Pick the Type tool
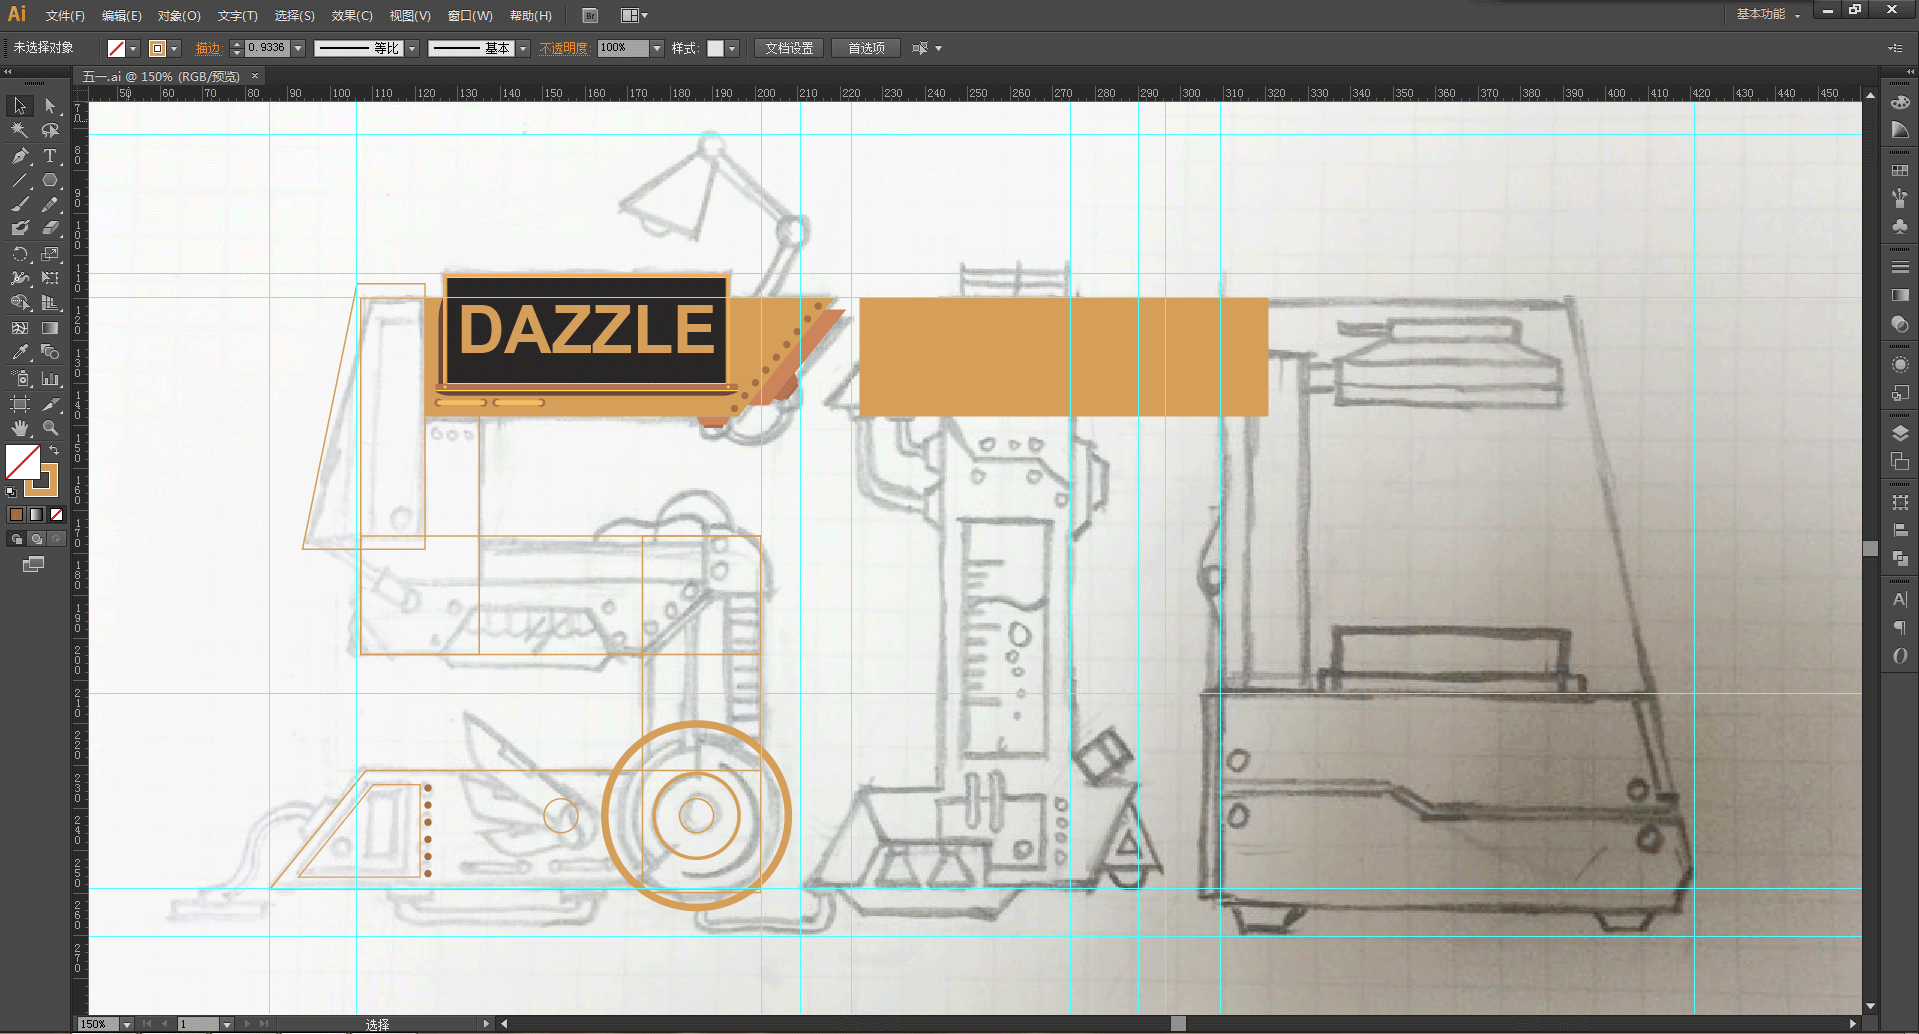 50,156
